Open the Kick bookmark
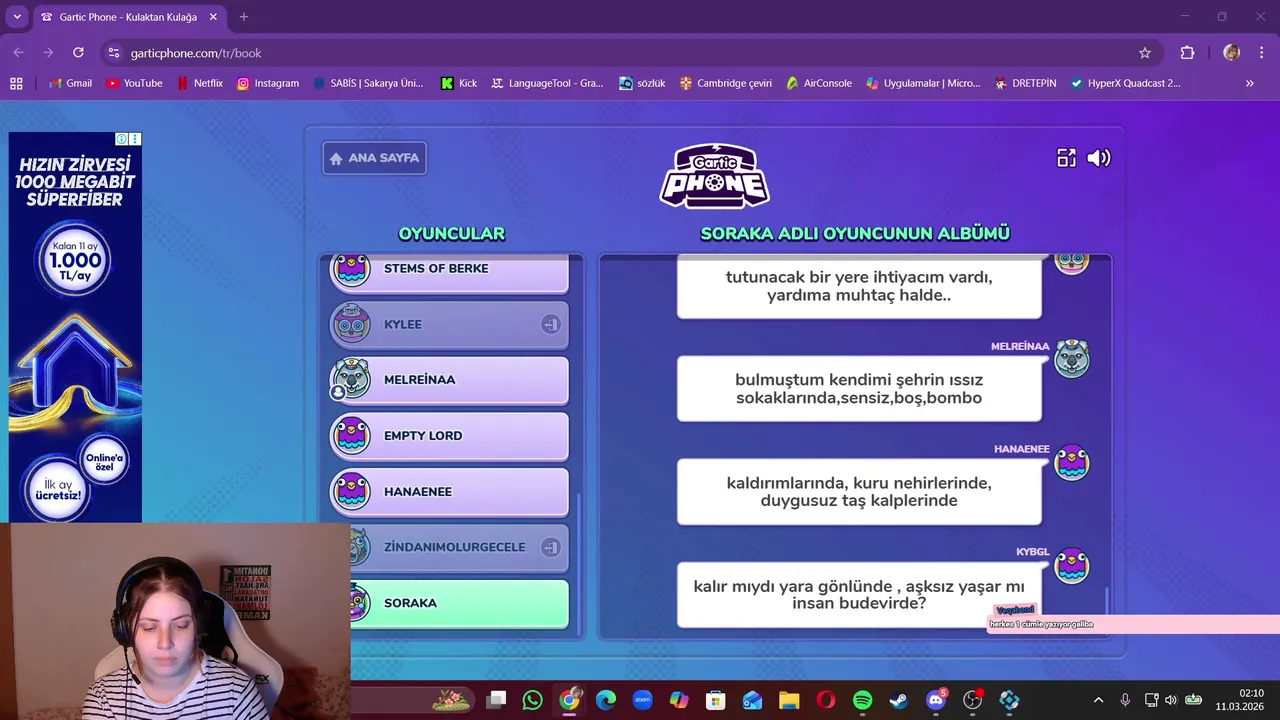The width and height of the screenshot is (1280, 720). click(x=459, y=83)
